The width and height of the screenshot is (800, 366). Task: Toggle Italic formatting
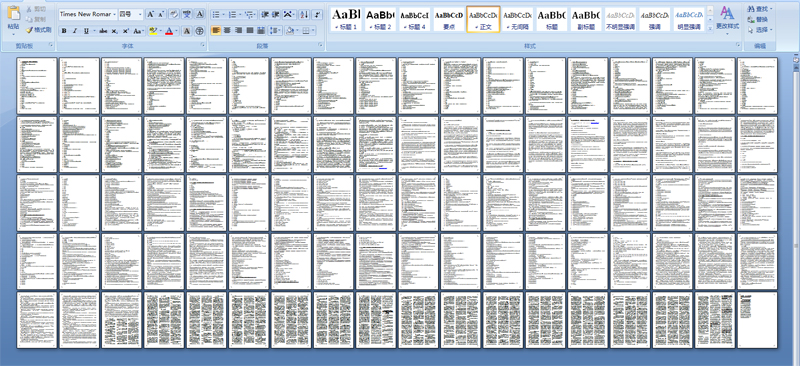[x=75, y=31]
